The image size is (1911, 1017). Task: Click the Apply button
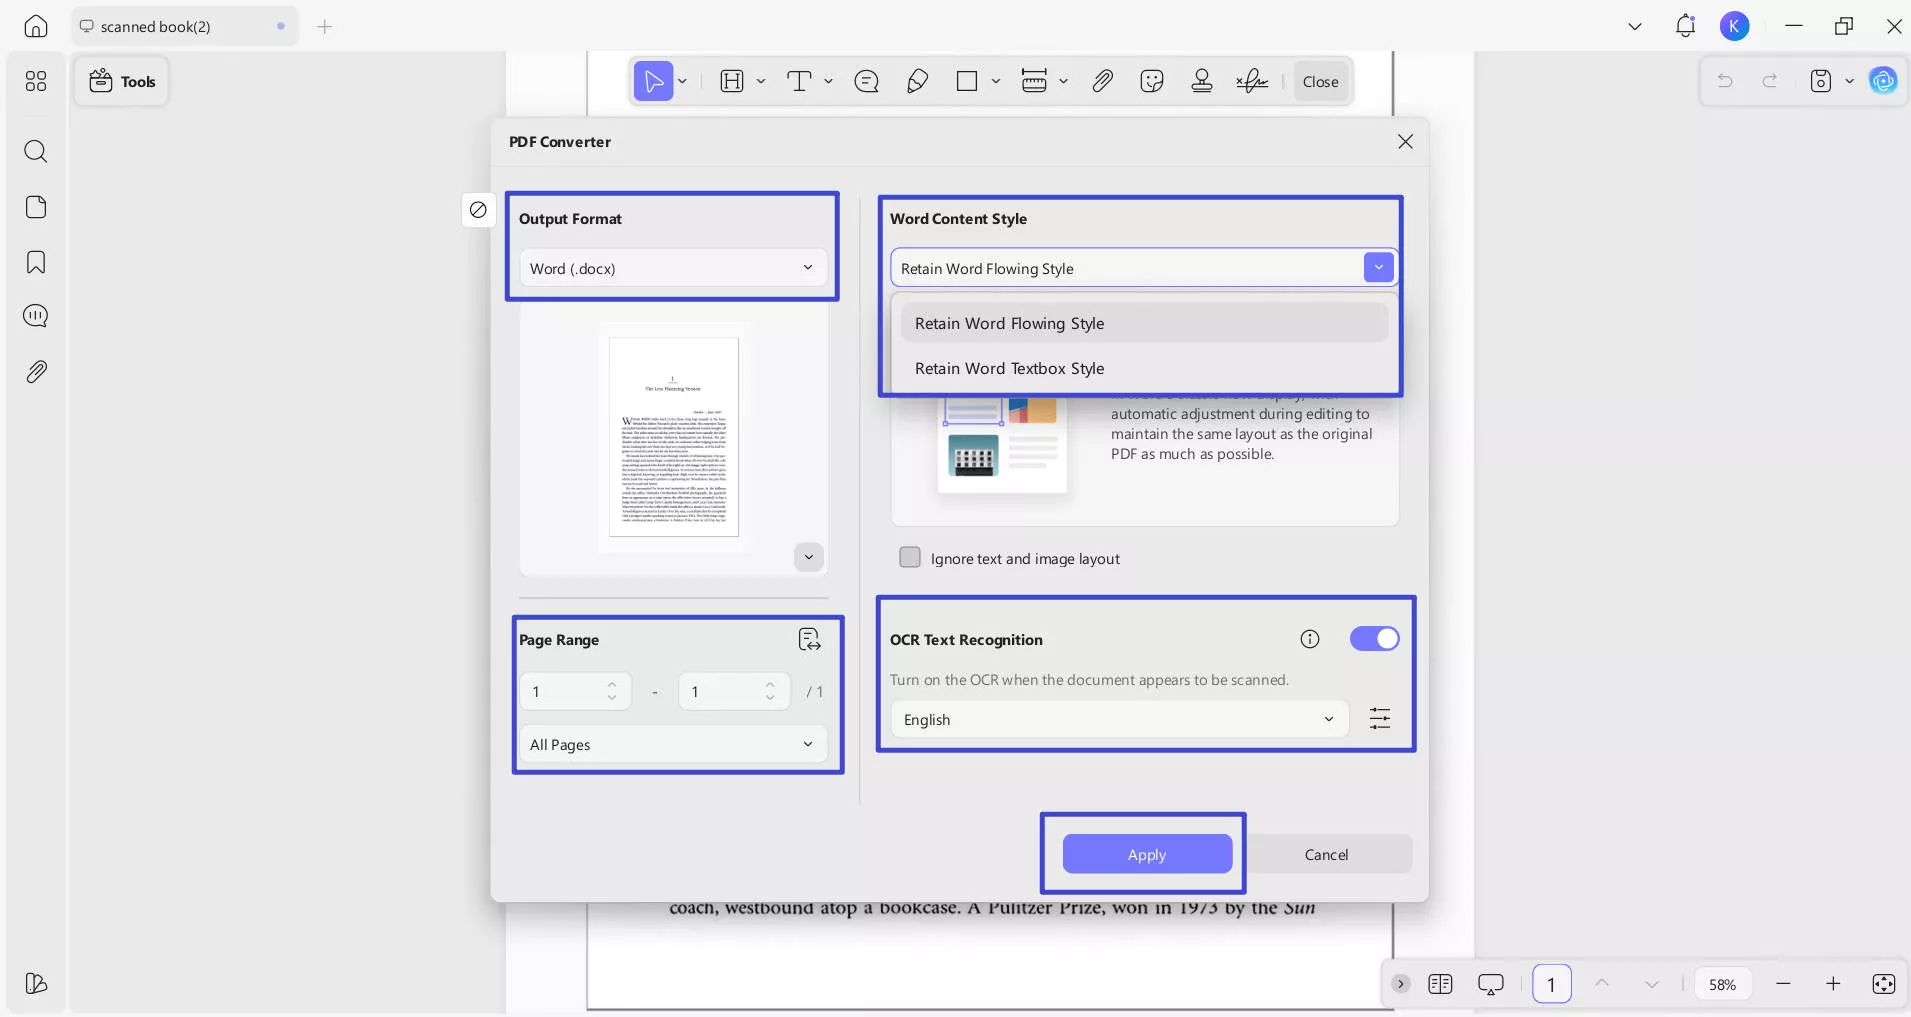click(x=1146, y=854)
